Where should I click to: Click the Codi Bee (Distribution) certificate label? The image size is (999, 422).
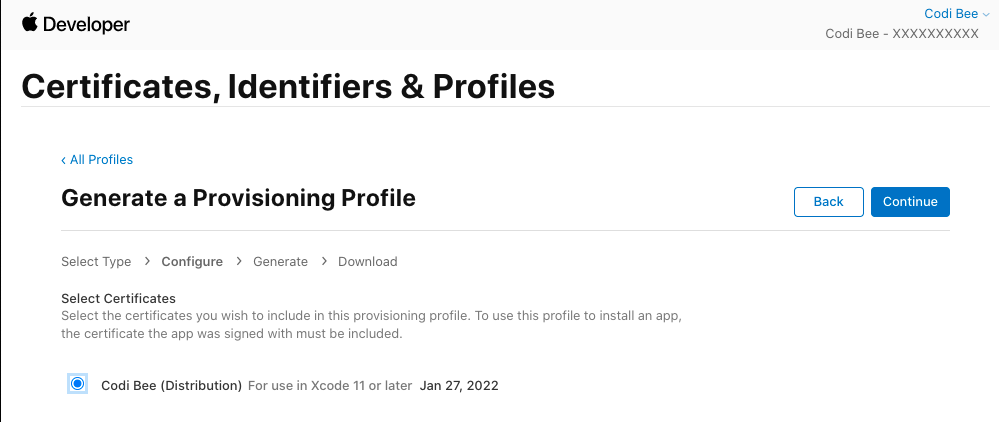coord(172,385)
